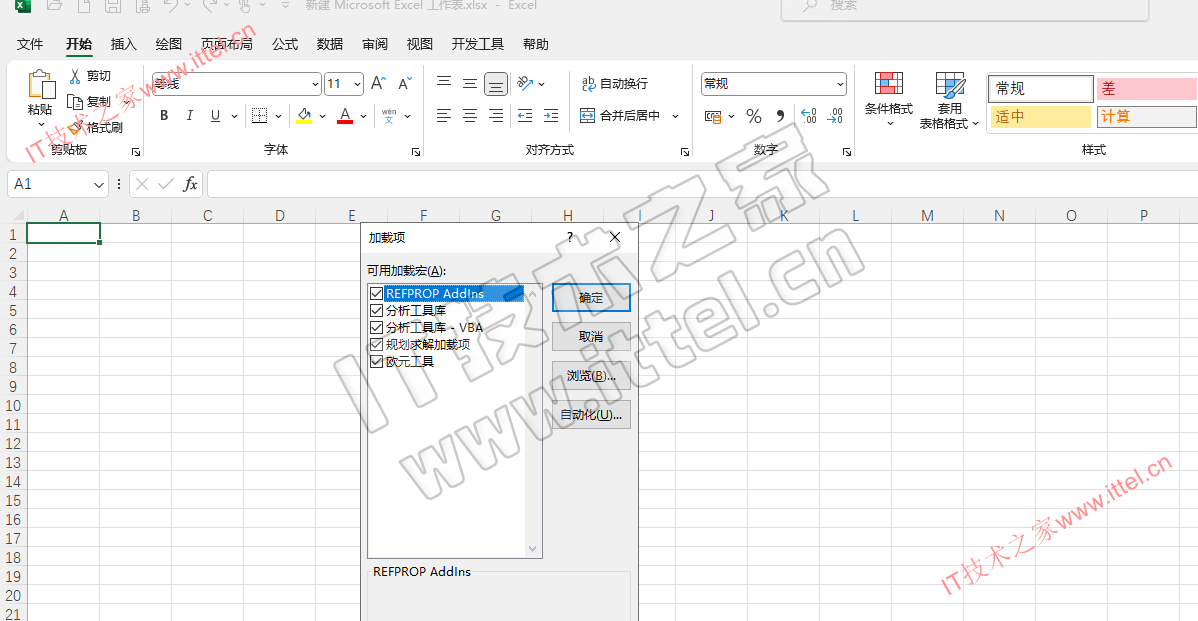The width and height of the screenshot is (1198, 621).
Task: Apply underline formatting
Action: (215, 115)
